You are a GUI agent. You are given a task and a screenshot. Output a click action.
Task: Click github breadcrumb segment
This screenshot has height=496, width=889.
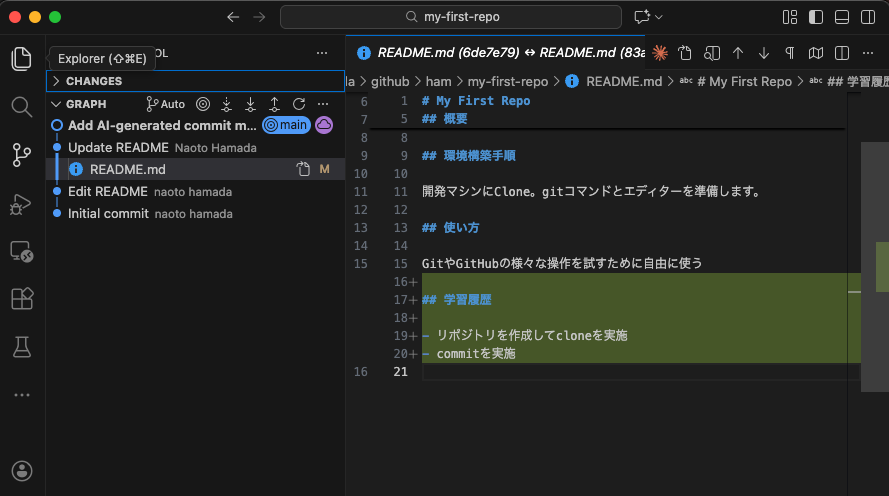(390, 82)
